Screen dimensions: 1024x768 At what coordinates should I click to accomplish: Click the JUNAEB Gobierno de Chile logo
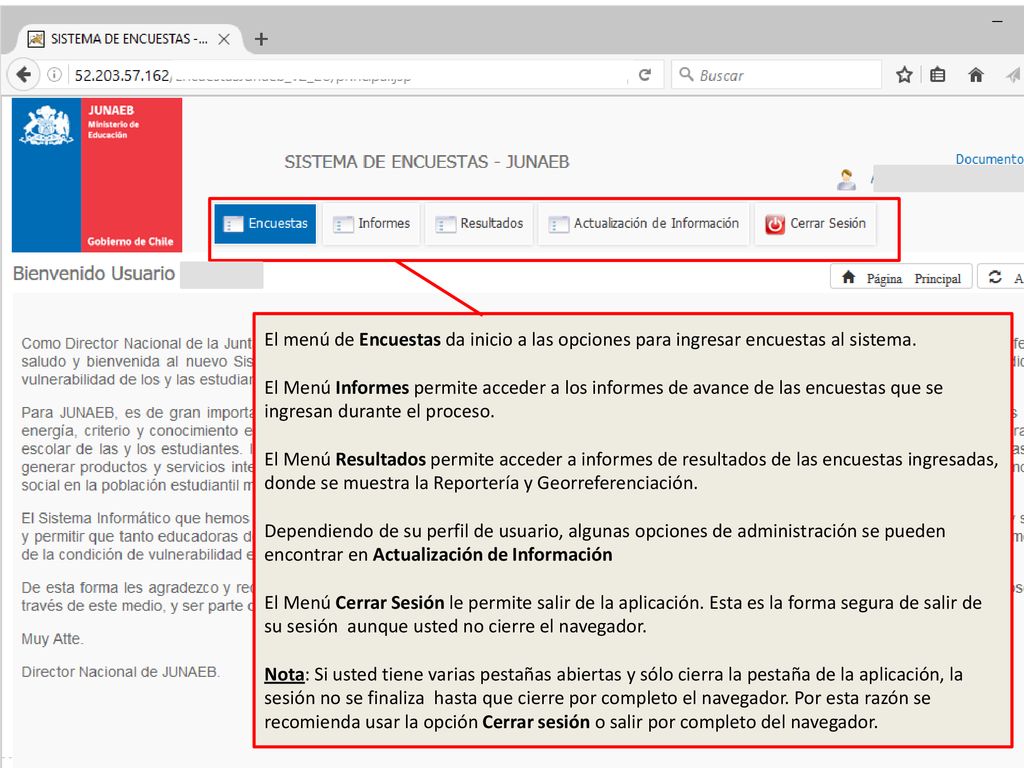coord(97,175)
